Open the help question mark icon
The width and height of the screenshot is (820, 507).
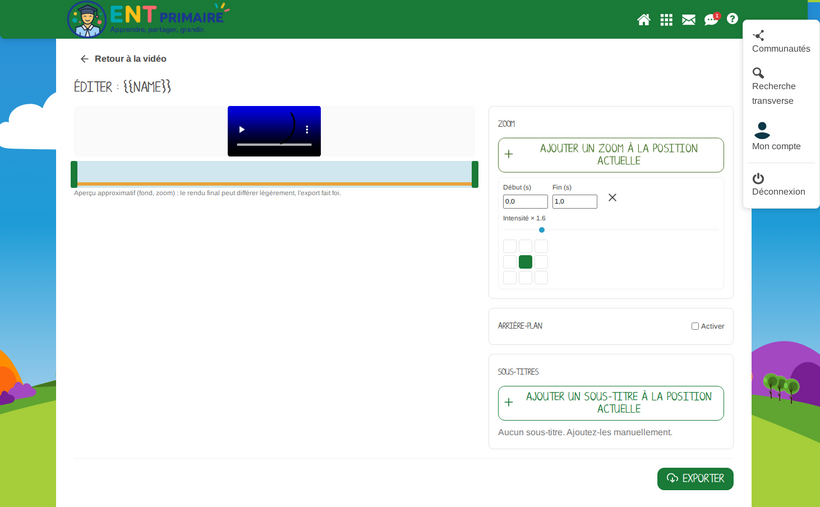click(732, 19)
